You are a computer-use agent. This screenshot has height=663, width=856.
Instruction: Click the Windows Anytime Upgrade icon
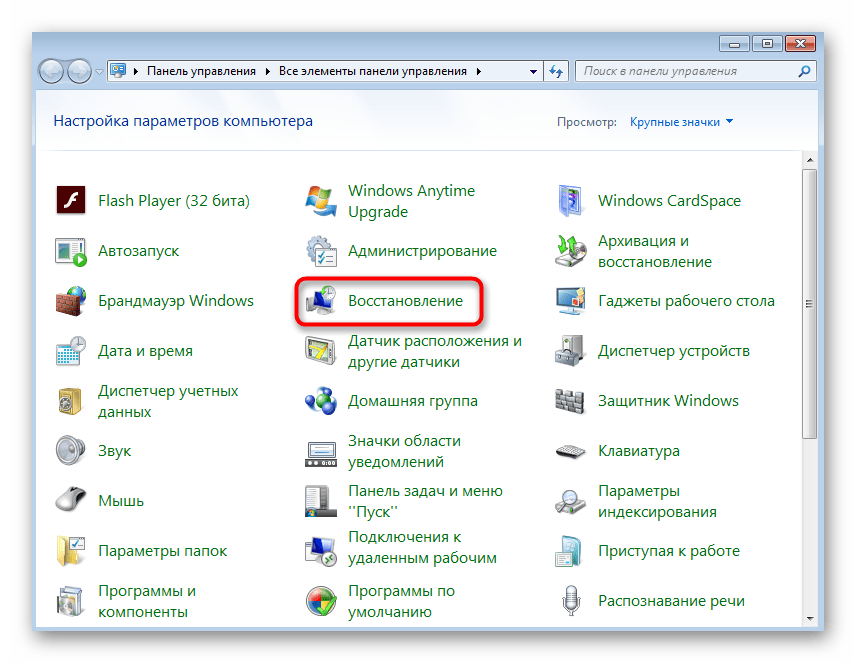321,200
